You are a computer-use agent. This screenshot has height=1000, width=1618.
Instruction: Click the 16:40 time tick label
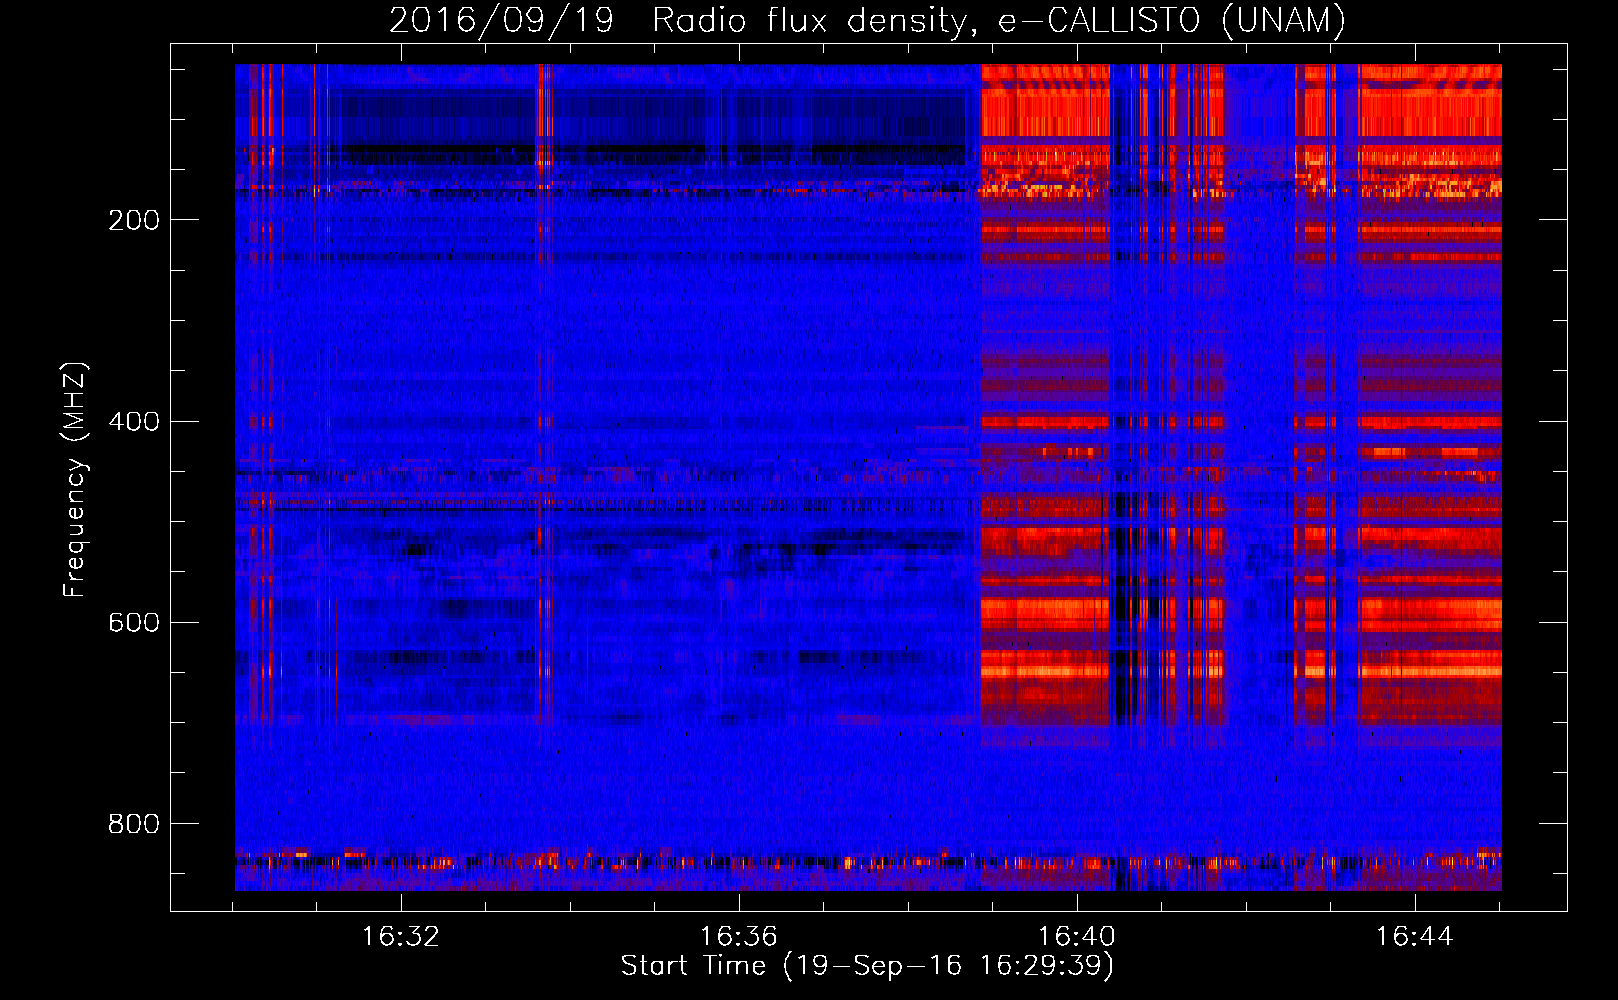[1077, 937]
